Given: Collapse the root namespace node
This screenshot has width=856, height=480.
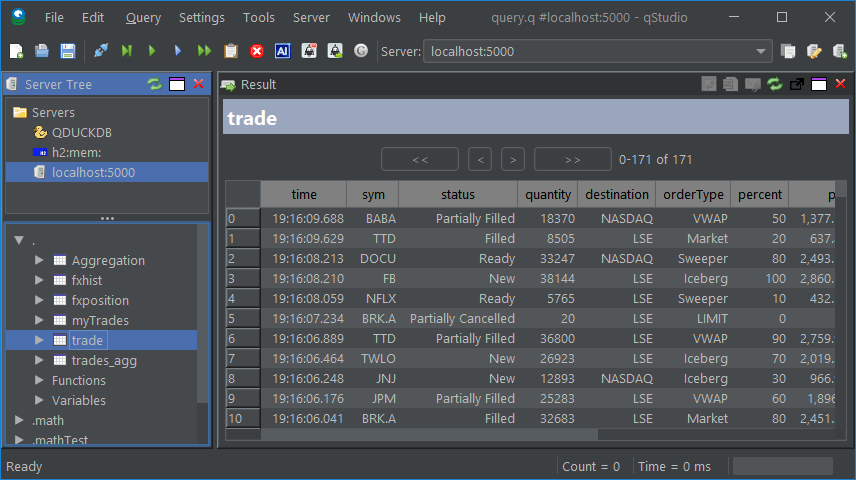Looking at the screenshot, I should point(19,240).
